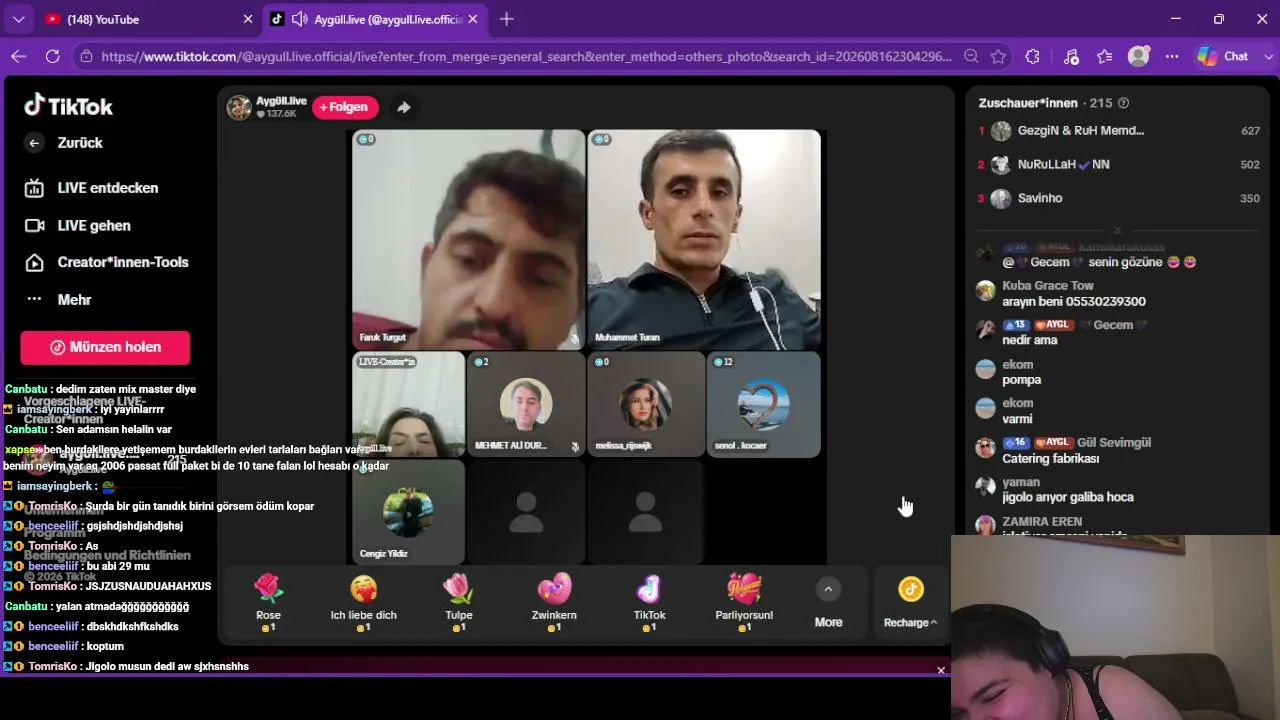Open the browser profile avatar

coord(1139,57)
